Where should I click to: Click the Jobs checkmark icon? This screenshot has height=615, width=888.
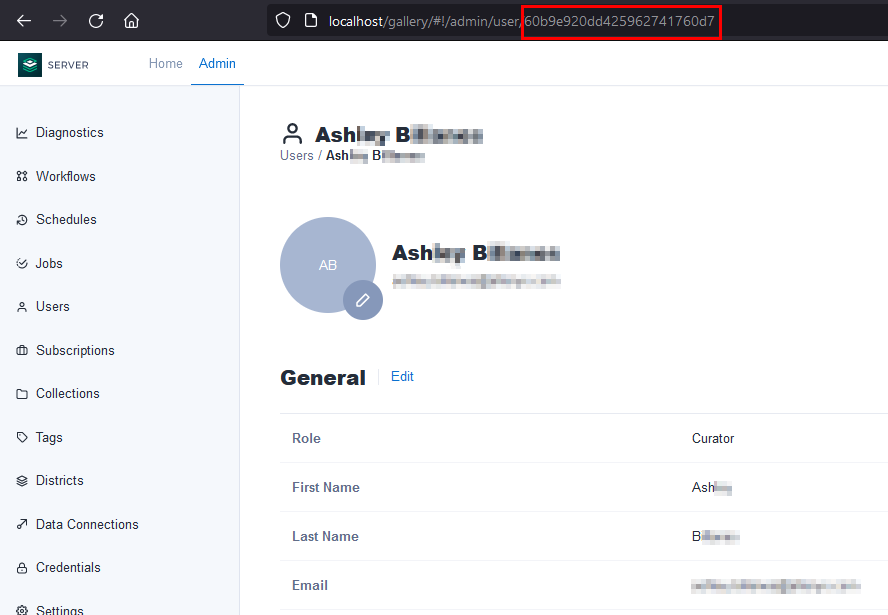tap(23, 263)
